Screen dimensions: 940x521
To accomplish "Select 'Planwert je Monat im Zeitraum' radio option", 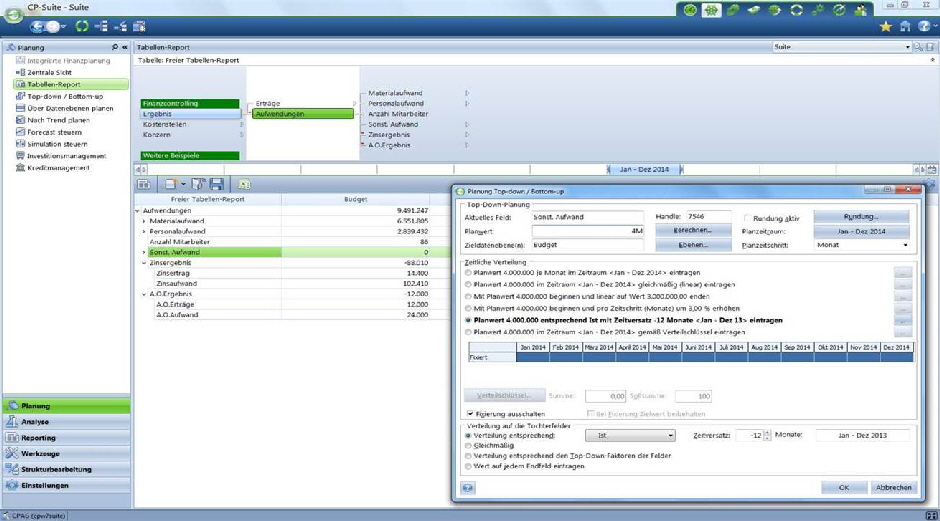I will (x=468, y=272).
